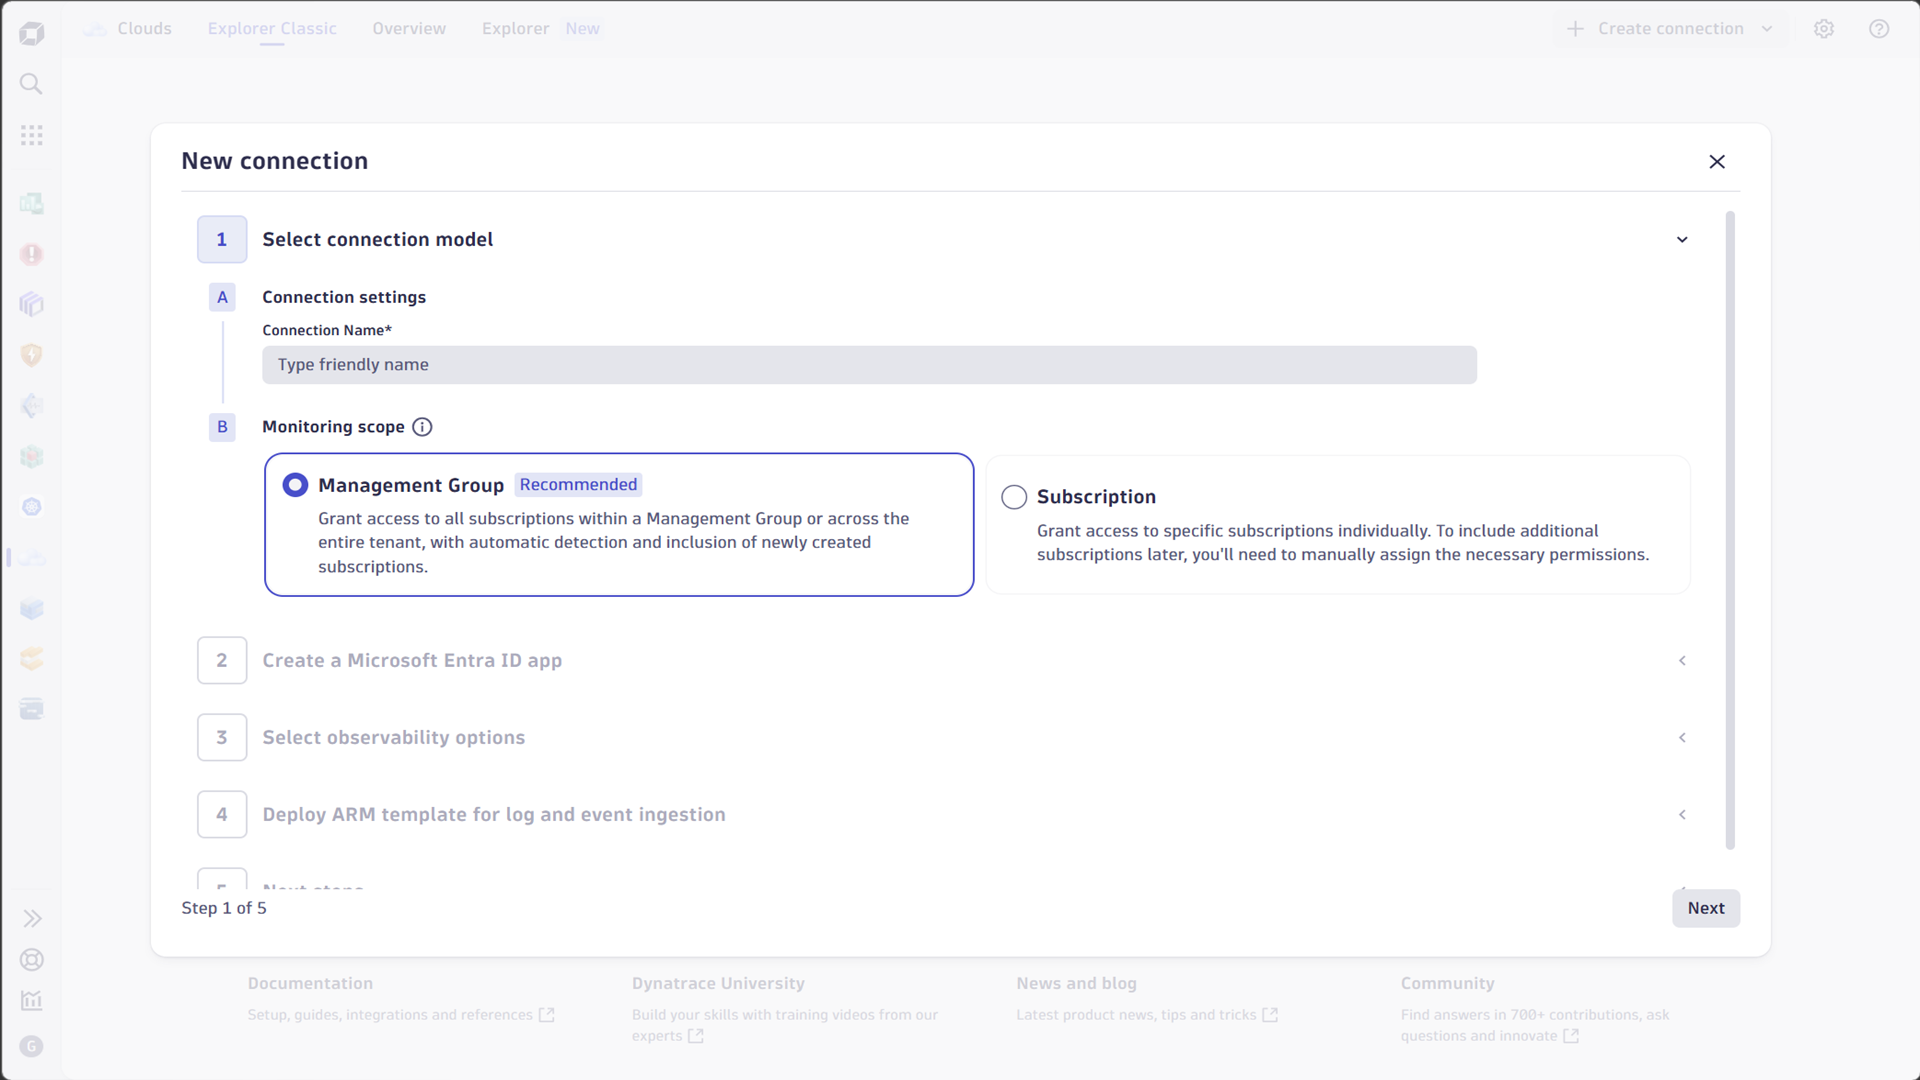Open the chart icon near sidebar bottom
This screenshot has width=1920, height=1080.
click(32, 1001)
